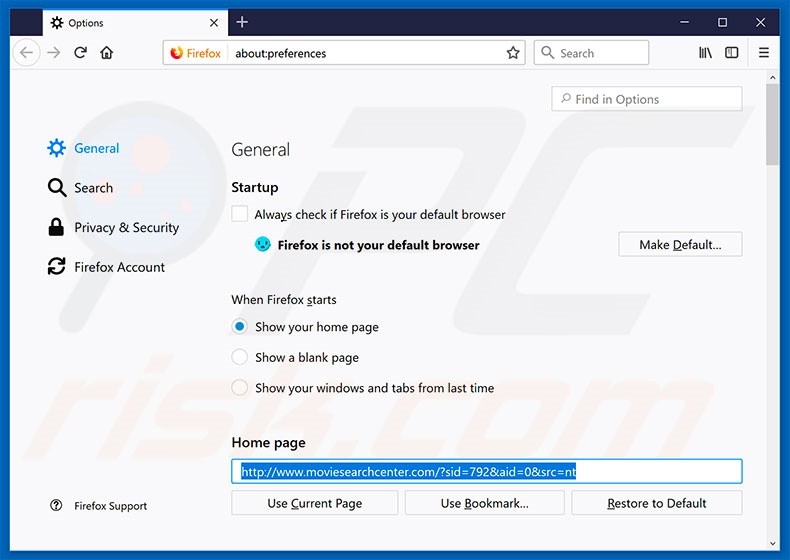790x560 pixels.
Task: Click the magnifier icon in Search box
Action: click(x=547, y=52)
